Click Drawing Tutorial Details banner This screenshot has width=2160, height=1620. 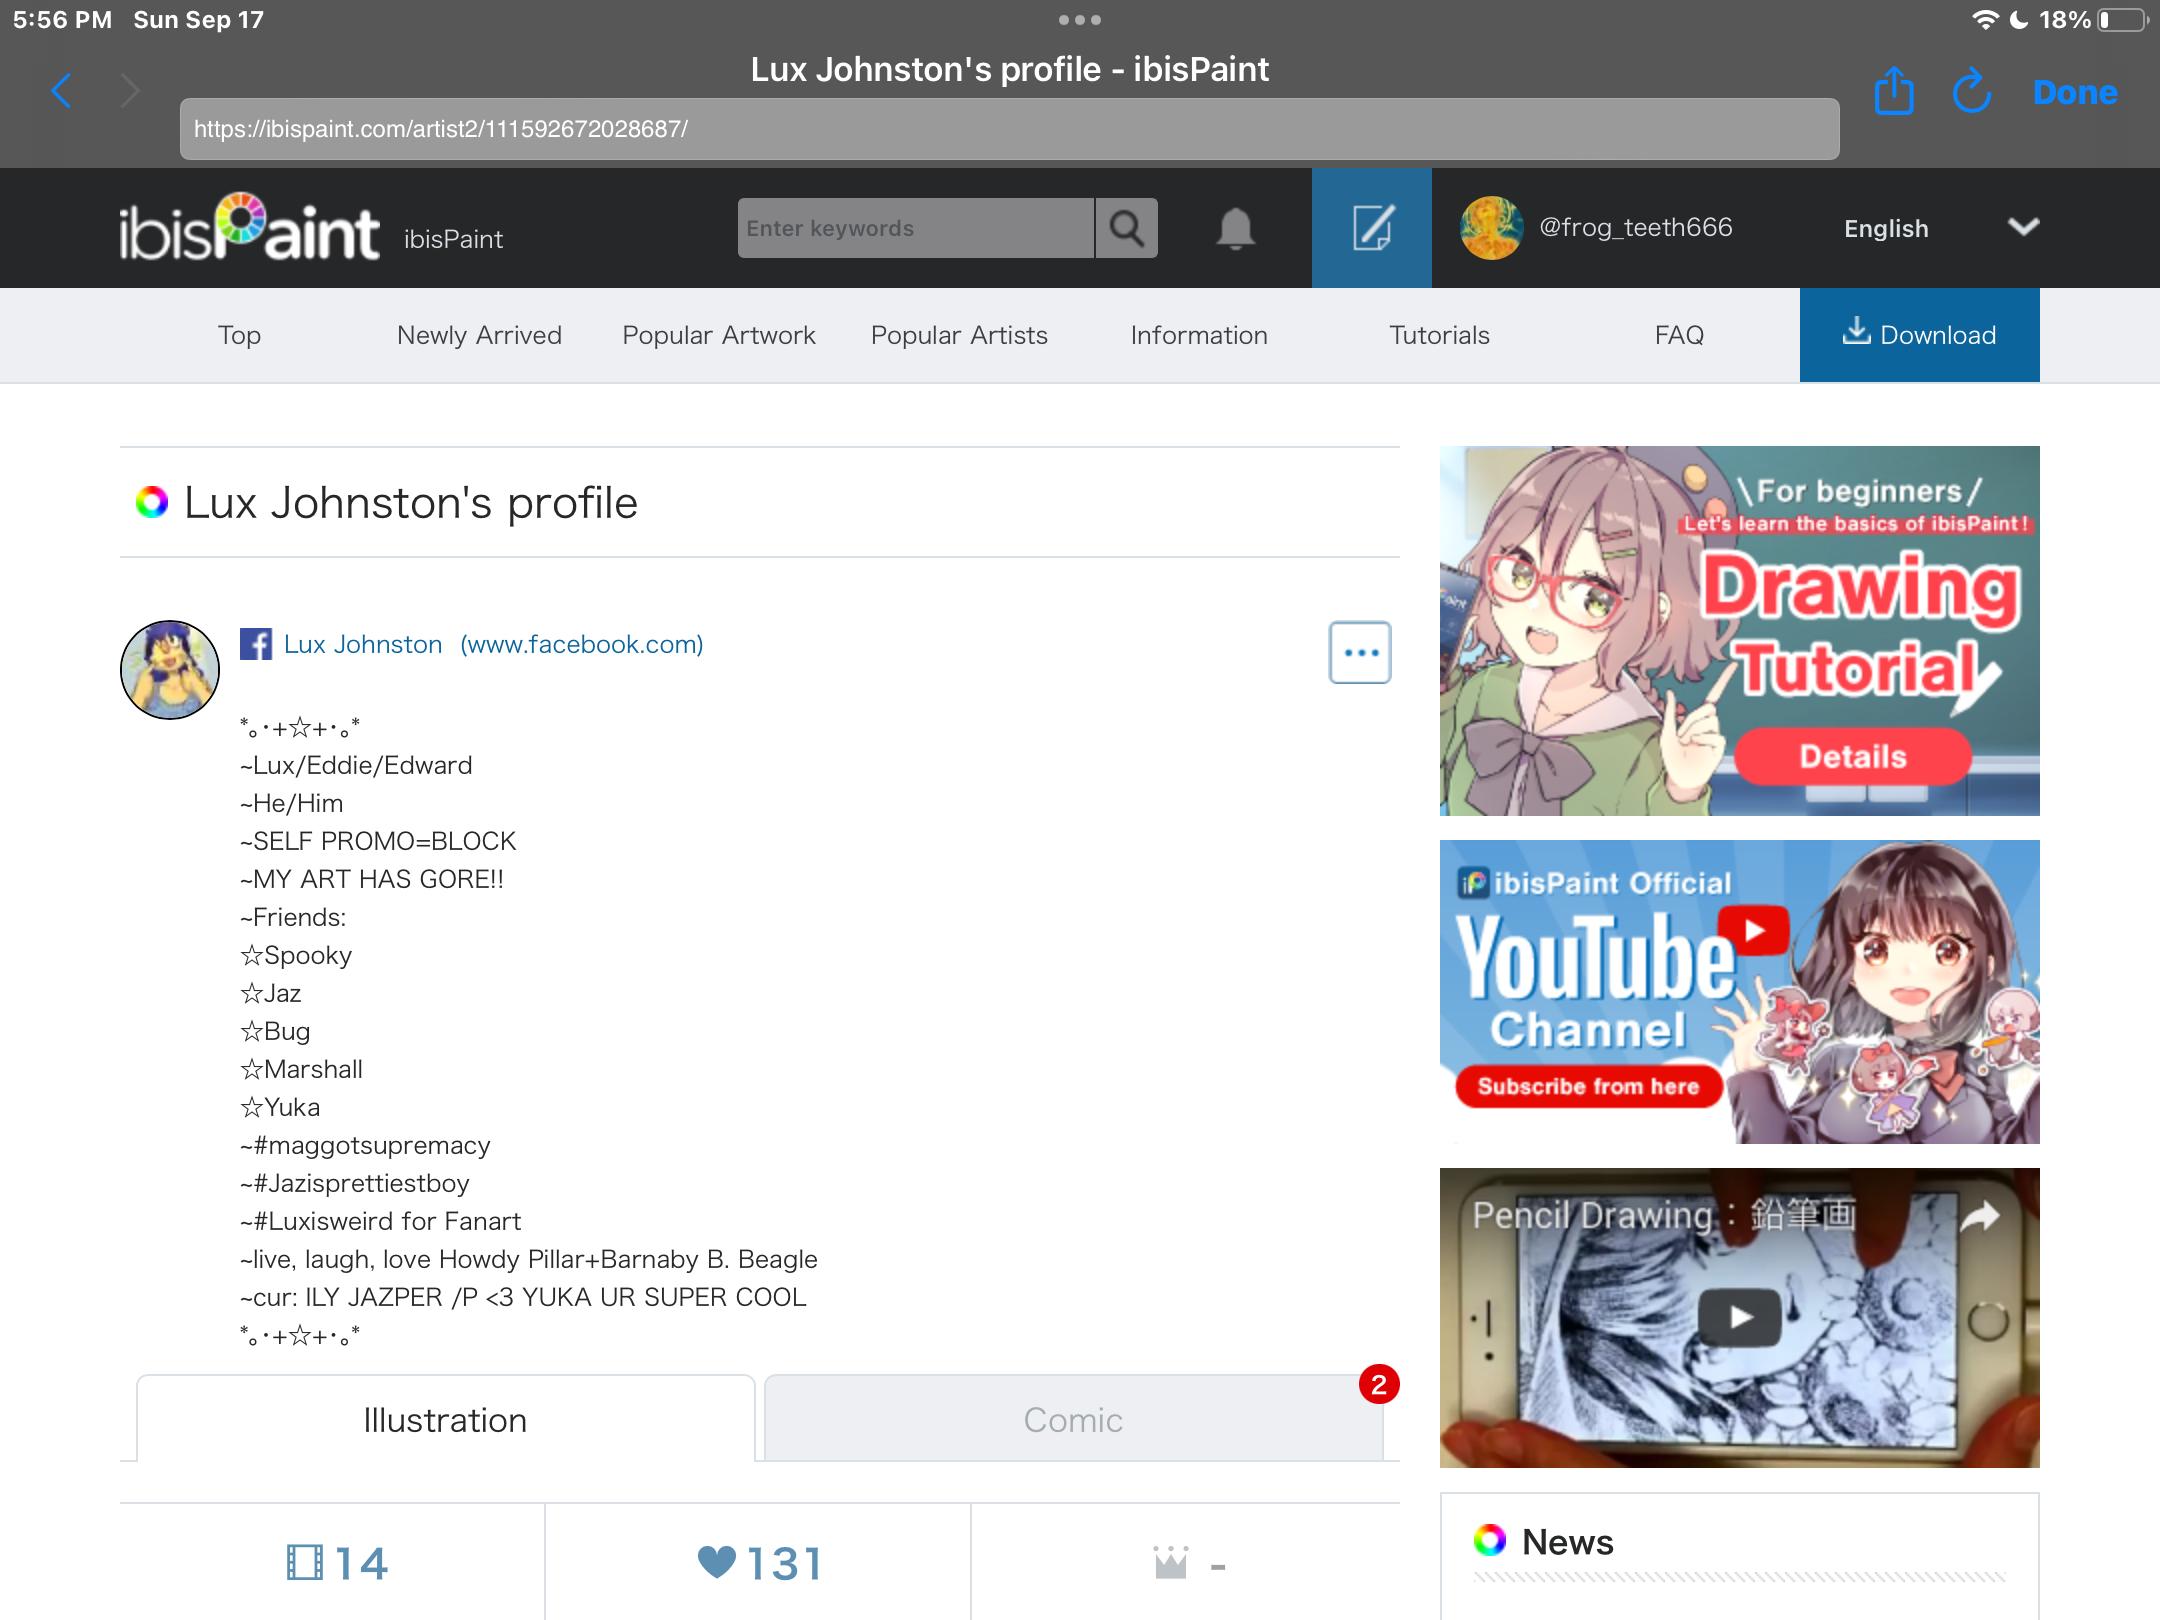pos(1852,757)
